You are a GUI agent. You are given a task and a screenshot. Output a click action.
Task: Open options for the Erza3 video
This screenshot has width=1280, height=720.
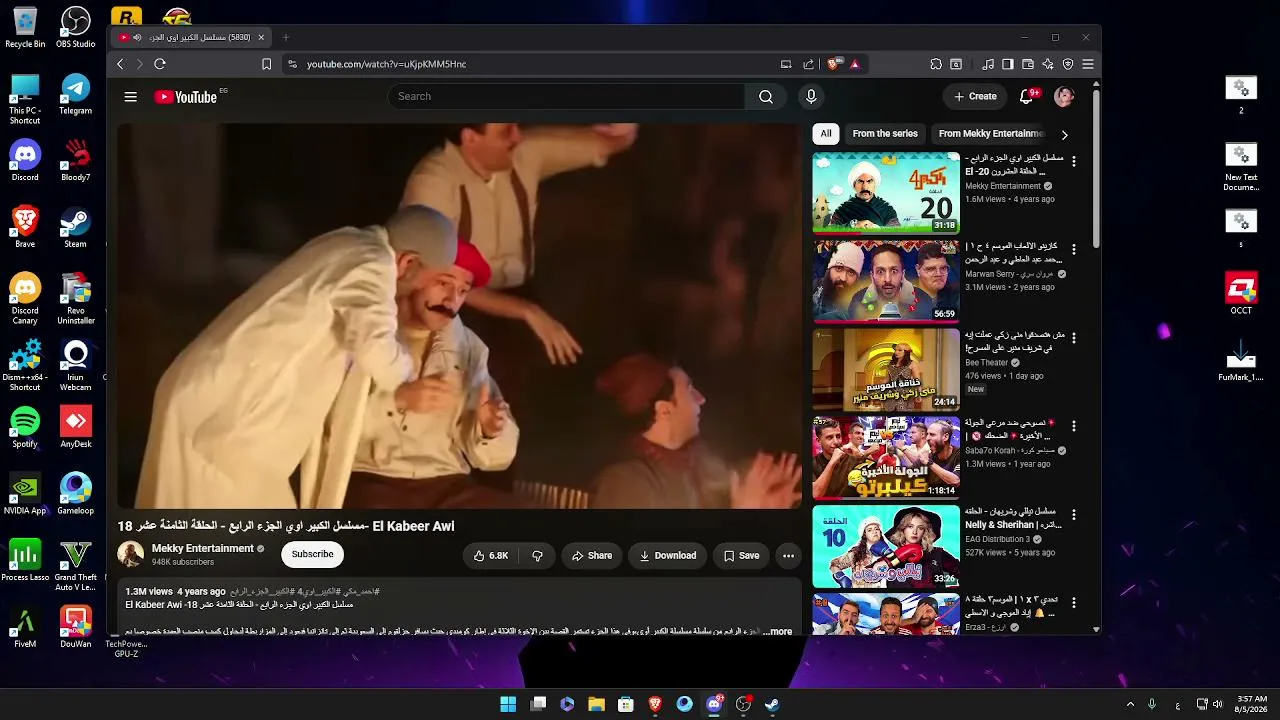tap(1074, 603)
